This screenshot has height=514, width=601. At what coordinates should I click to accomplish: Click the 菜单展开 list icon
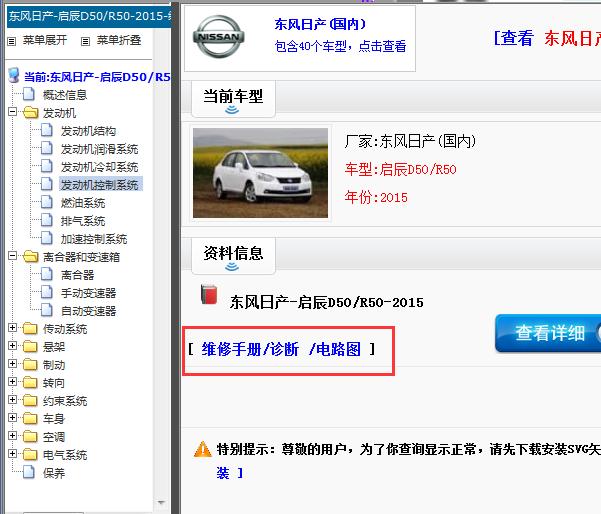tap(12, 41)
